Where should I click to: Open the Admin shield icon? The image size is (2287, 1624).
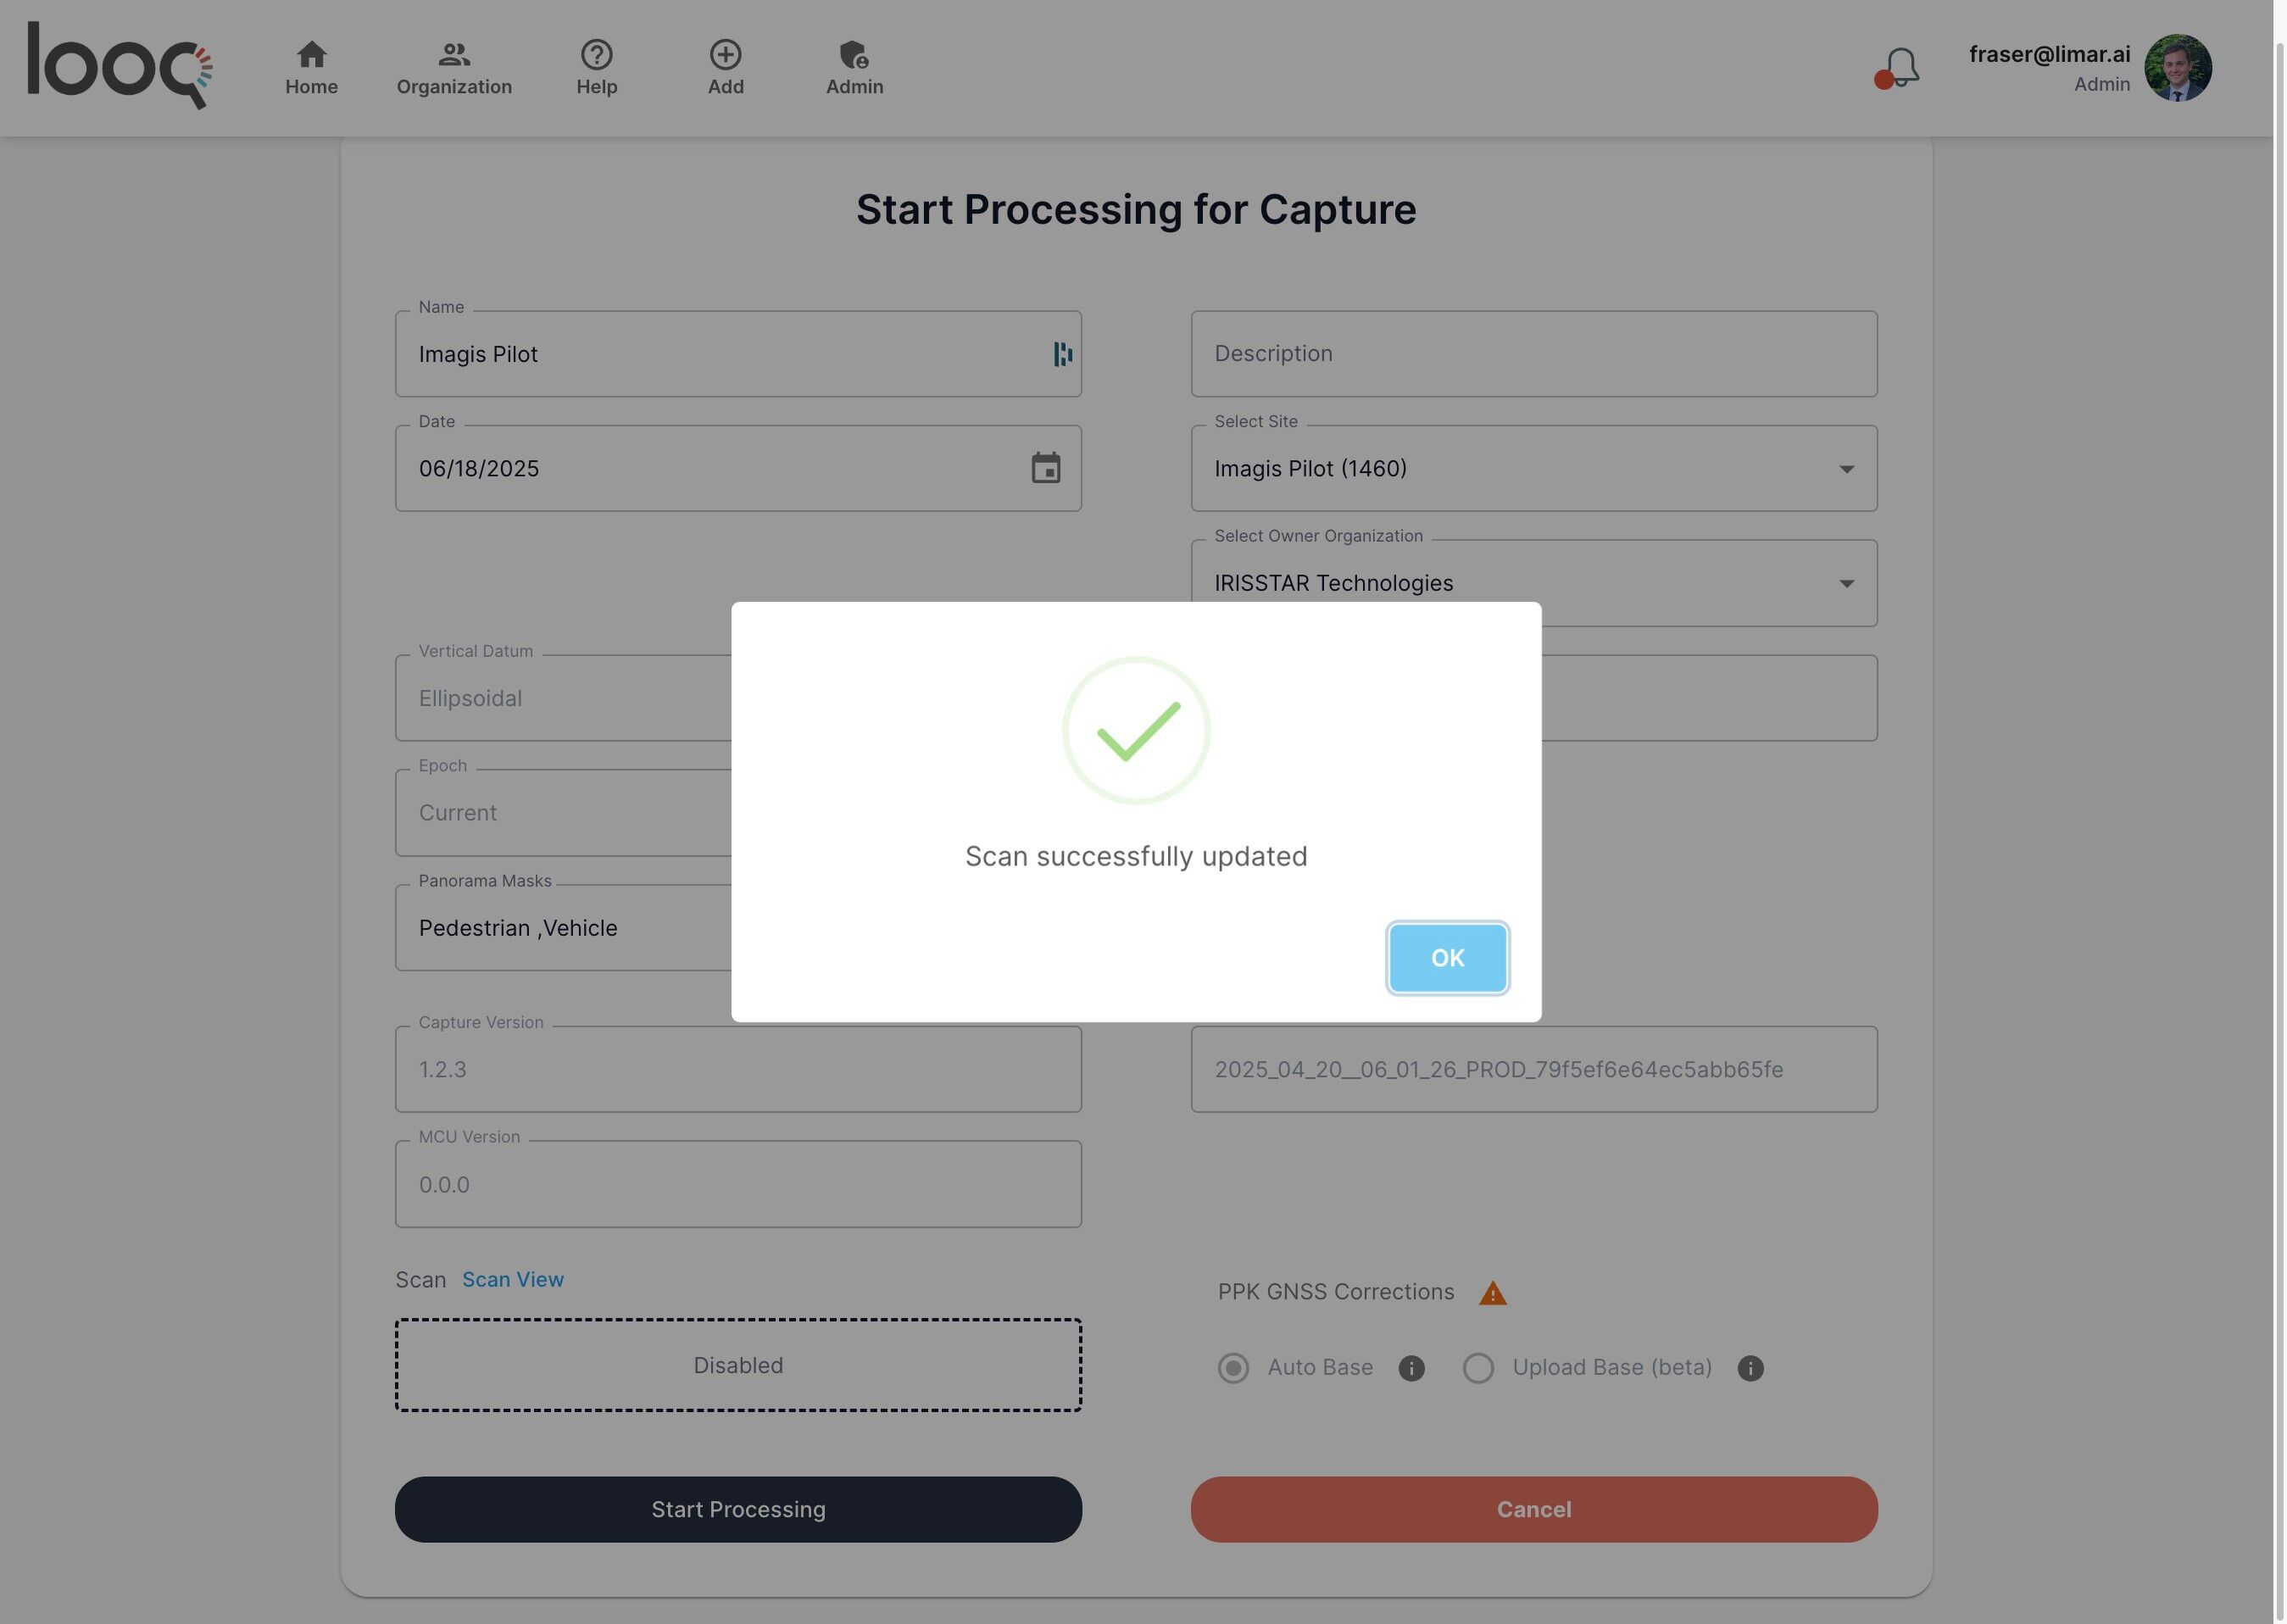pos(854,55)
